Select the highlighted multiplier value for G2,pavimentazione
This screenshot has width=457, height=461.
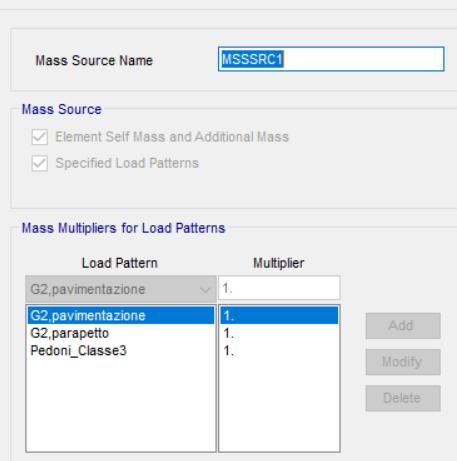coord(279,315)
